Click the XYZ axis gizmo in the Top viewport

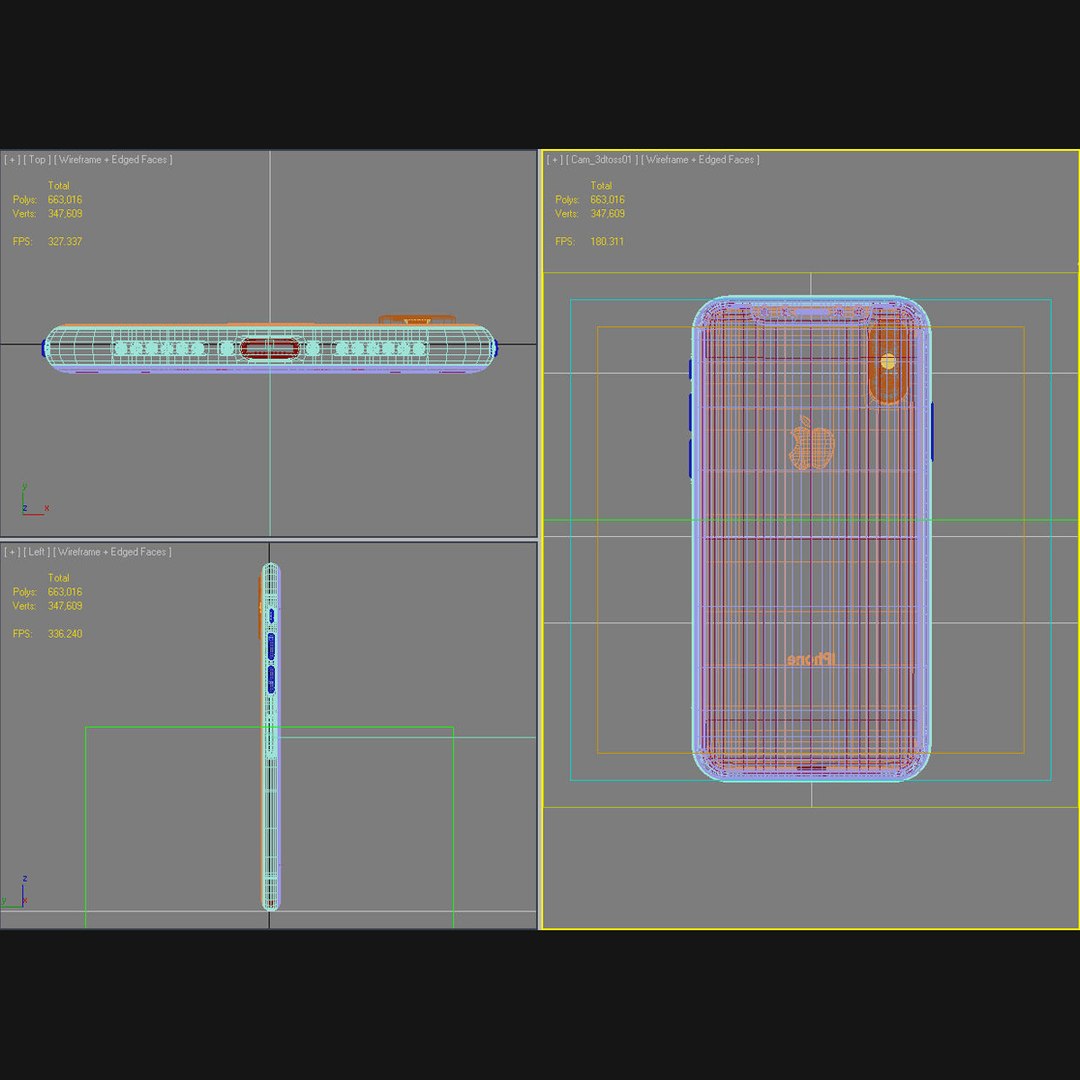point(33,501)
